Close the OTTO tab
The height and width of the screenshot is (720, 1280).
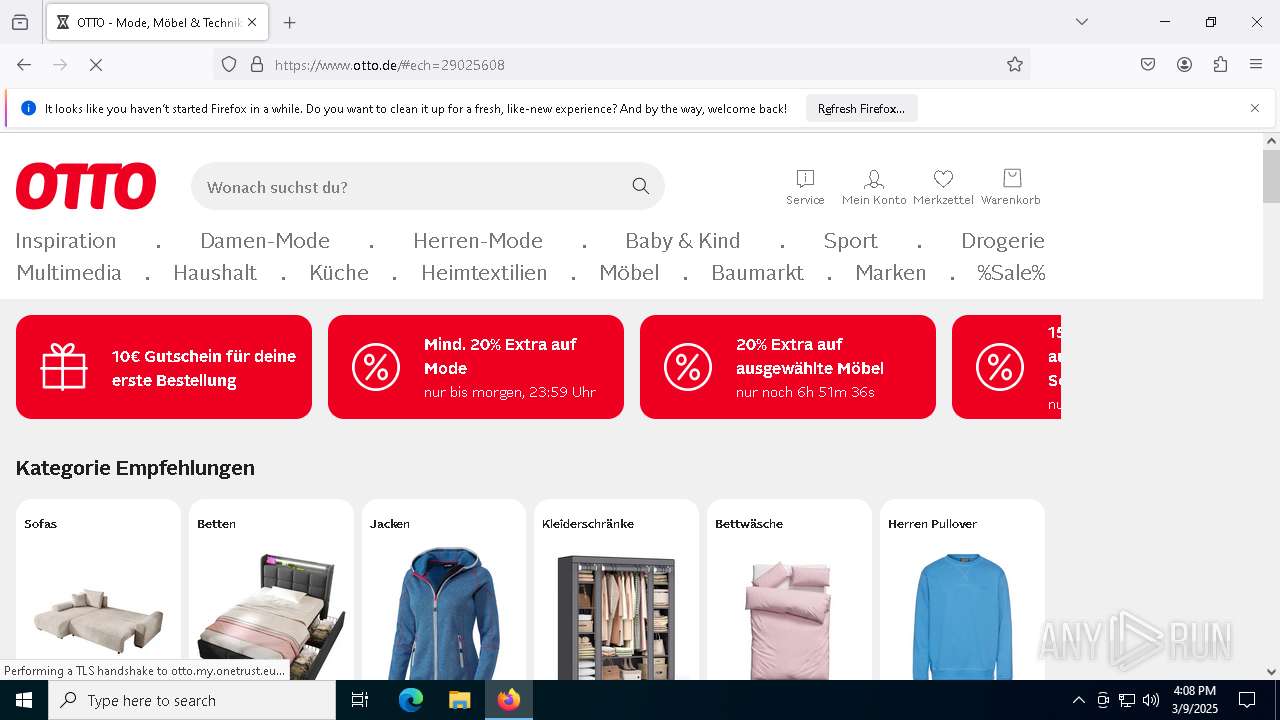click(x=252, y=22)
